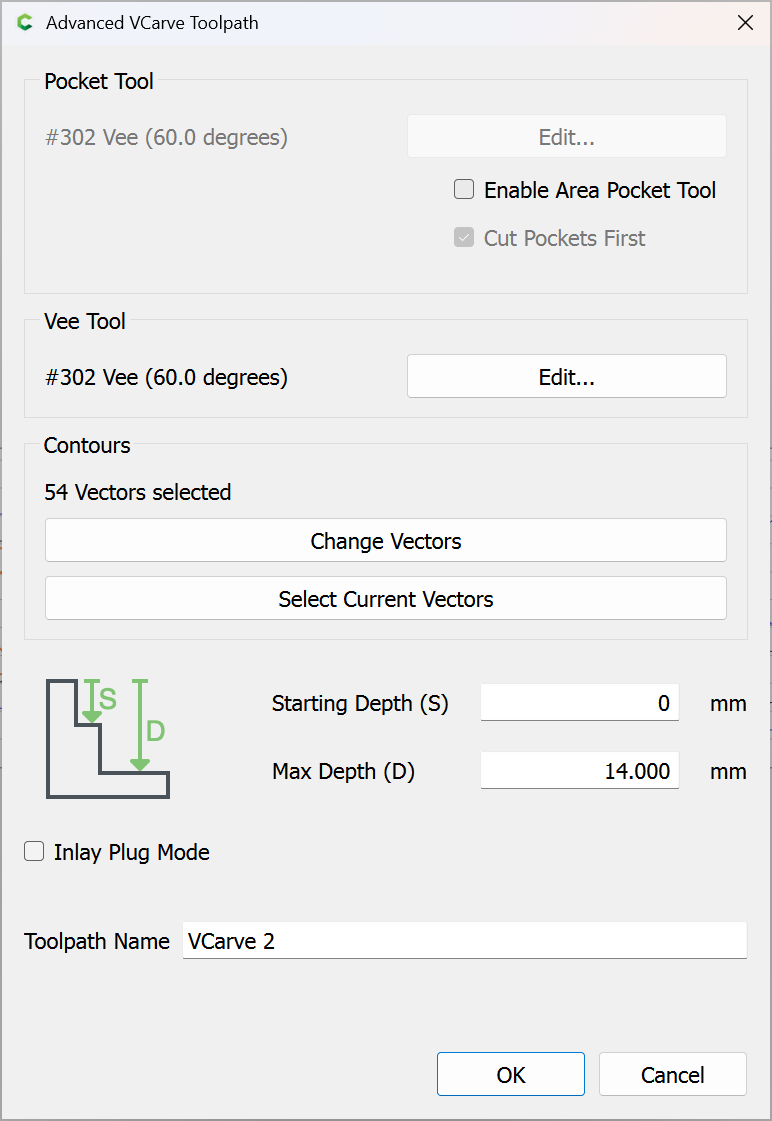Click the Carbide Create logo in title bar
The width and height of the screenshot is (772, 1121).
tap(25, 23)
